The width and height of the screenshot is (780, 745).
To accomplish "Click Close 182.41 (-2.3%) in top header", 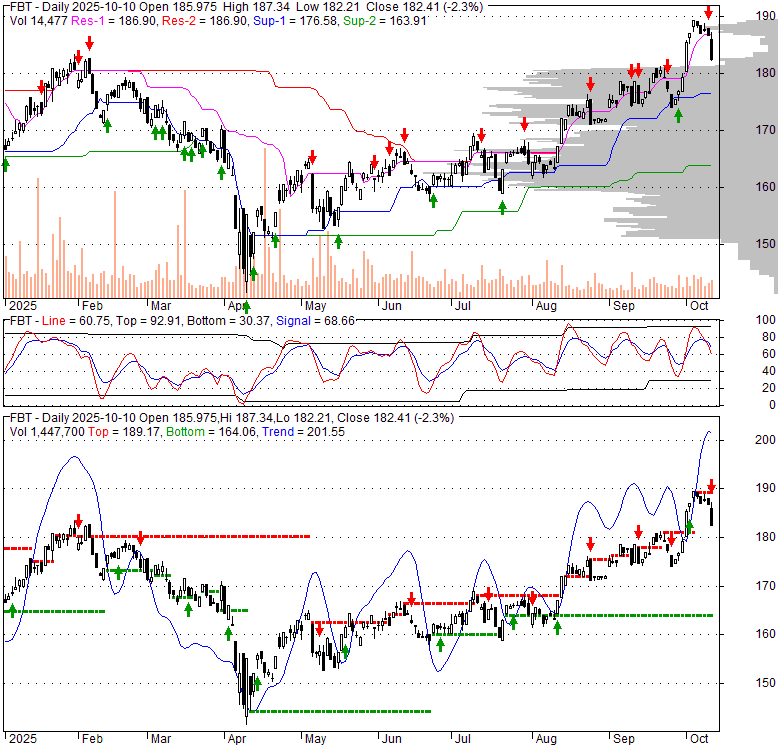I will tap(424, 7).
